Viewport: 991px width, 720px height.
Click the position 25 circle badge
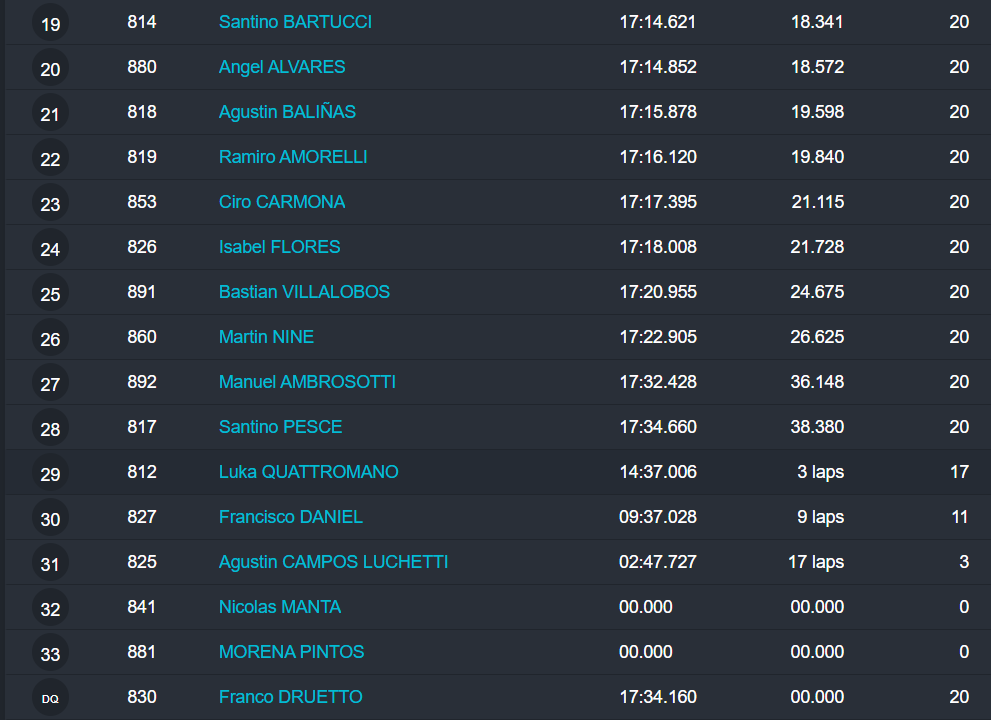coord(50,294)
